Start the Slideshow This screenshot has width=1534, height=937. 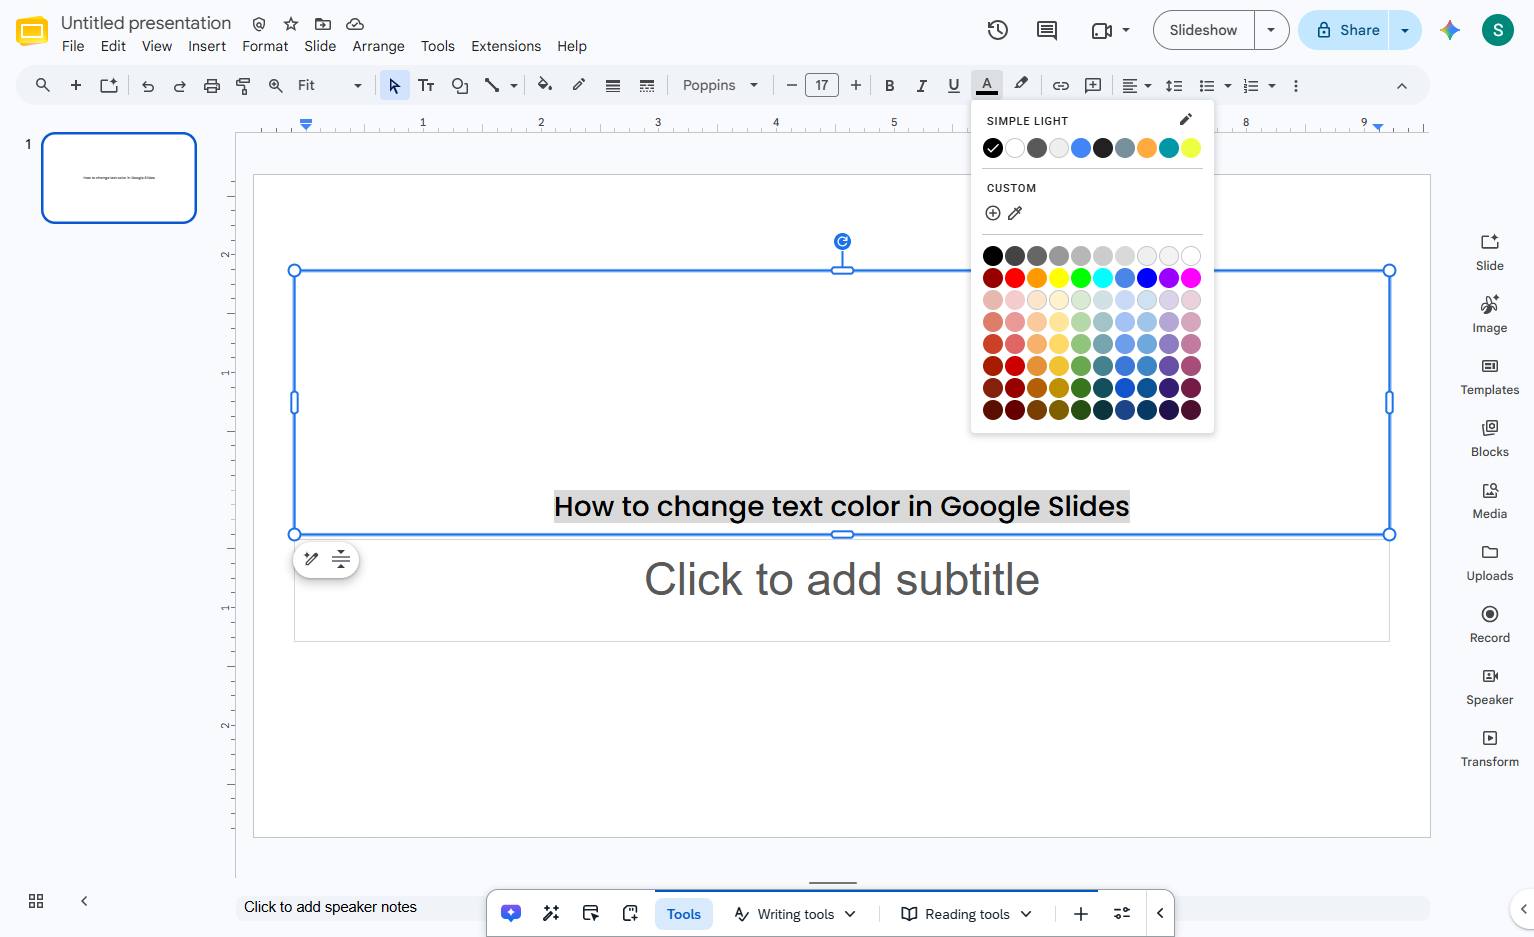1204,30
